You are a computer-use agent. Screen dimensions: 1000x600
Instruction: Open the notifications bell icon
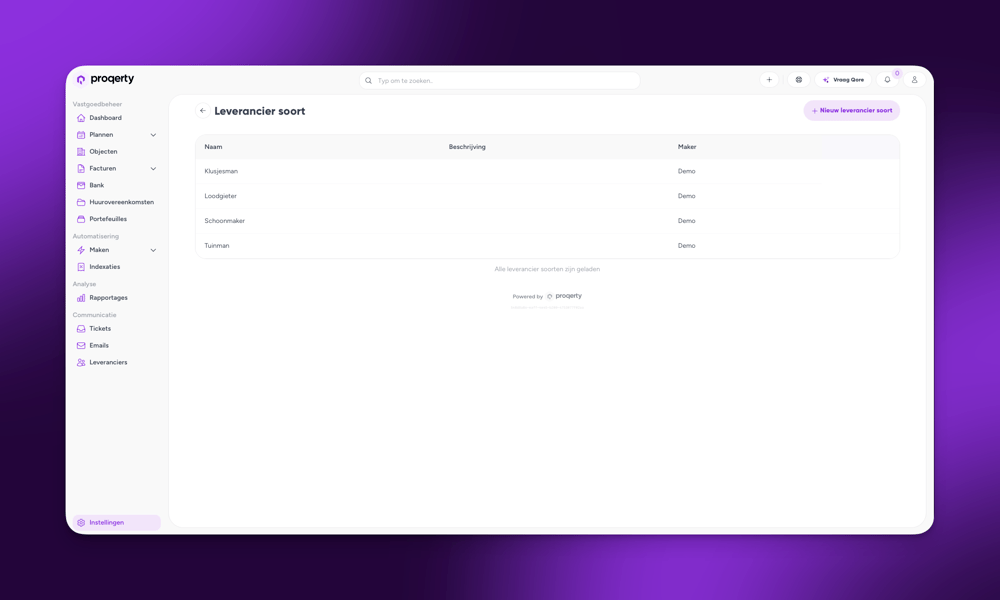(887, 80)
